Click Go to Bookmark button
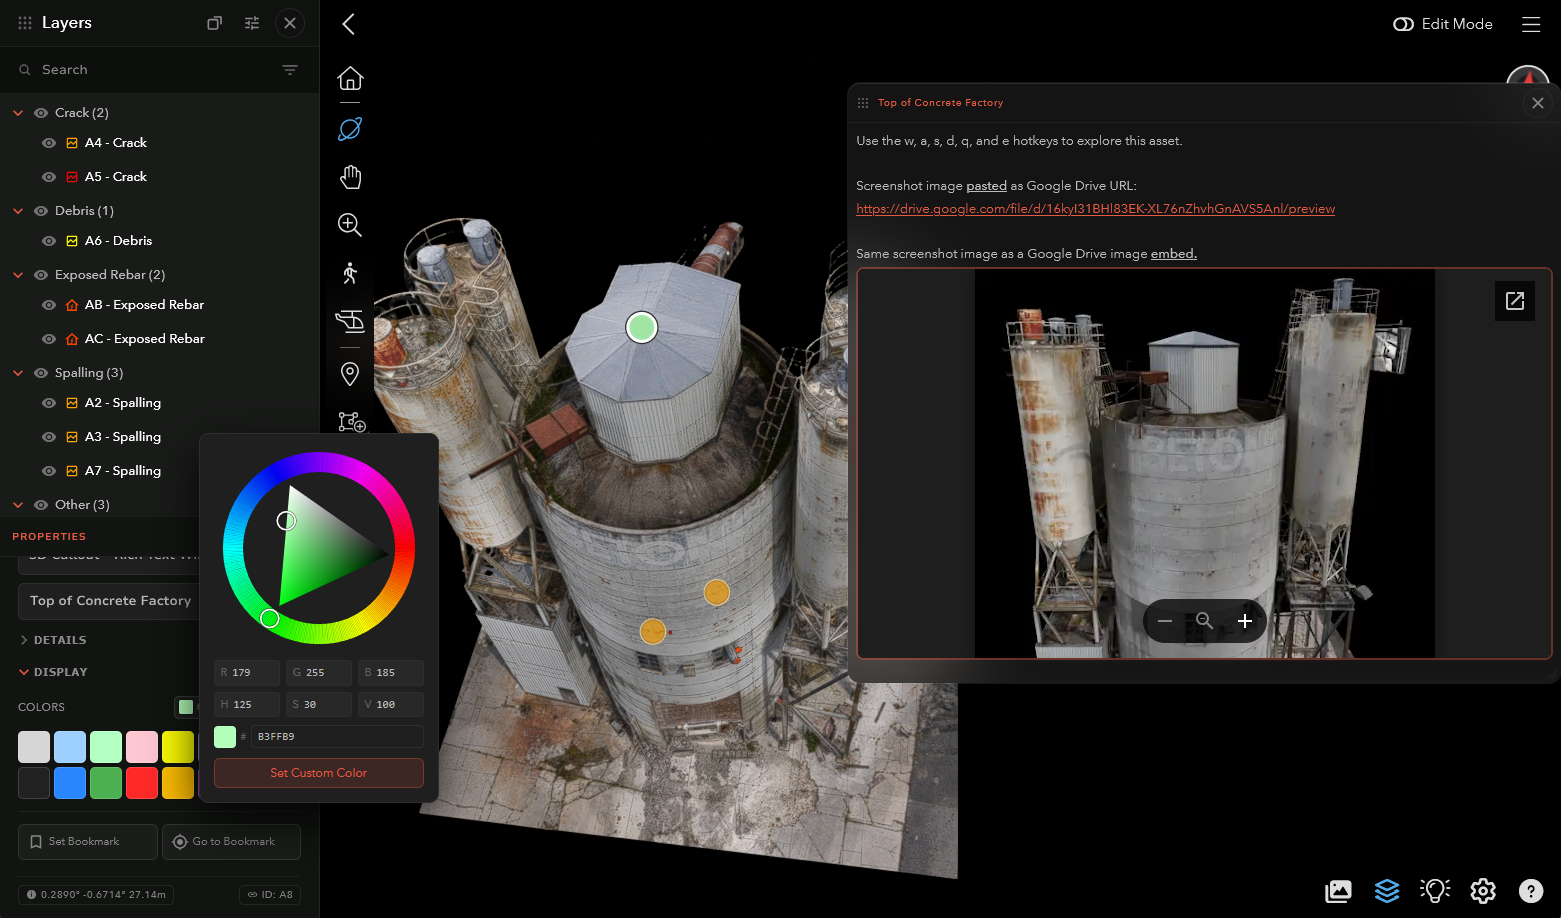This screenshot has height=918, width=1561. tap(232, 842)
